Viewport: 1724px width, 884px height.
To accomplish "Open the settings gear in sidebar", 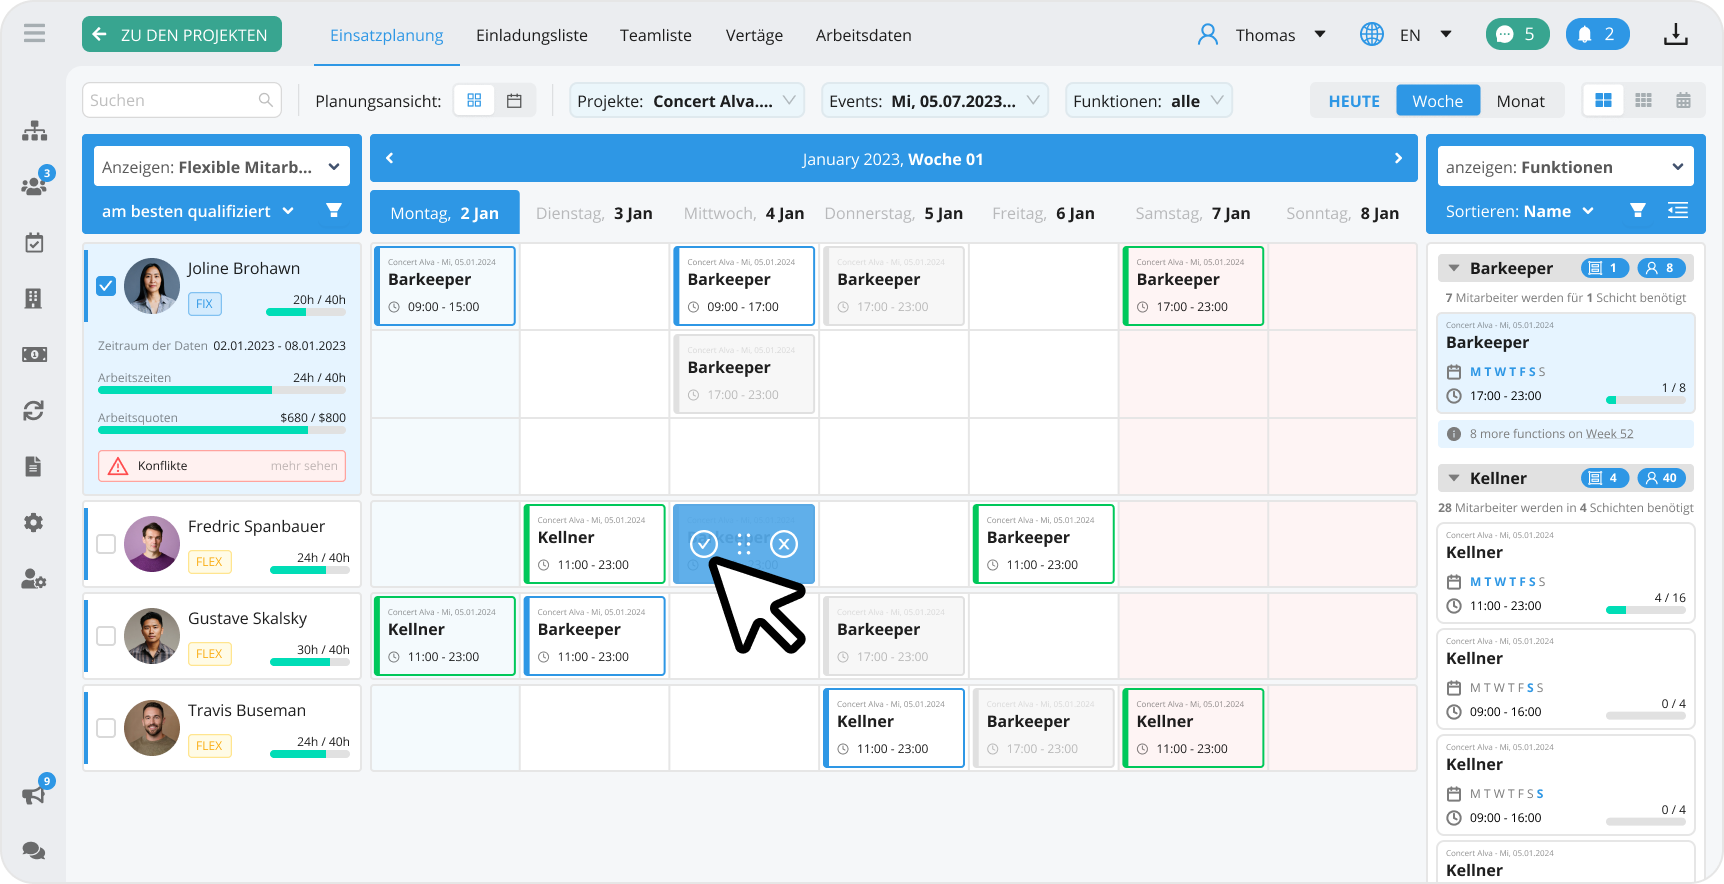I will point(34,523).
